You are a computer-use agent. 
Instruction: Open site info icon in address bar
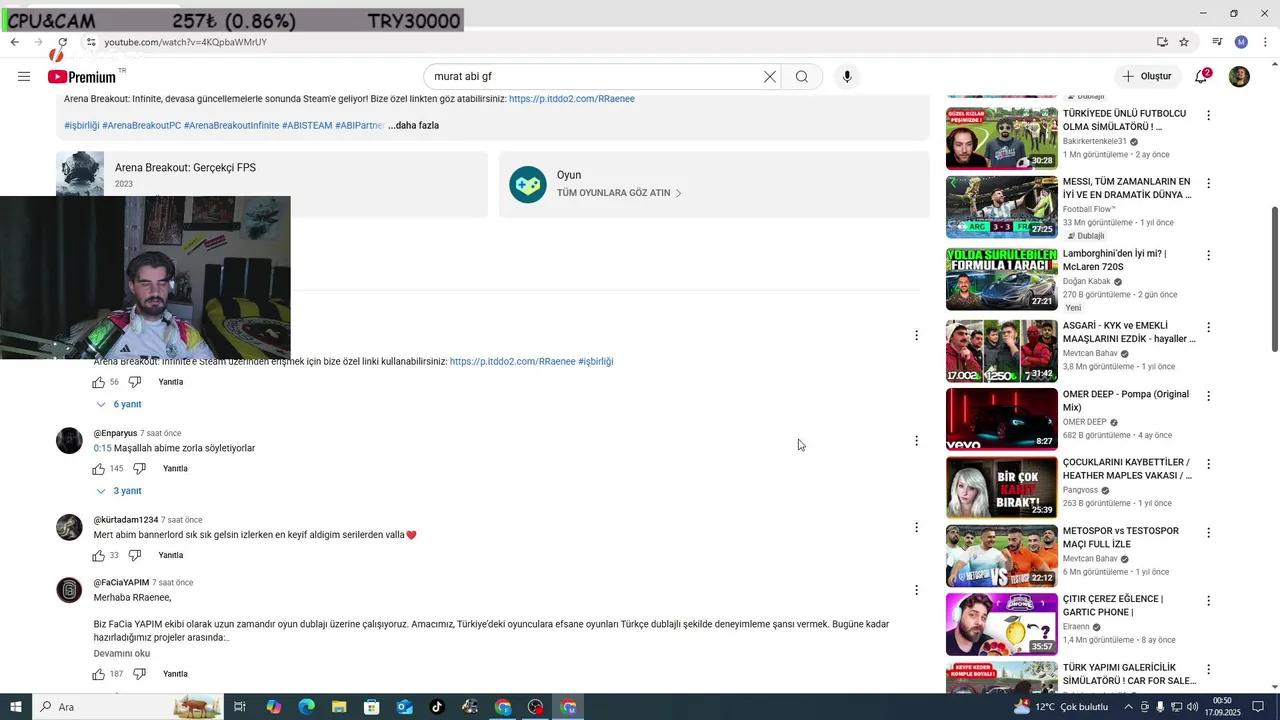(x=90, y=42)
